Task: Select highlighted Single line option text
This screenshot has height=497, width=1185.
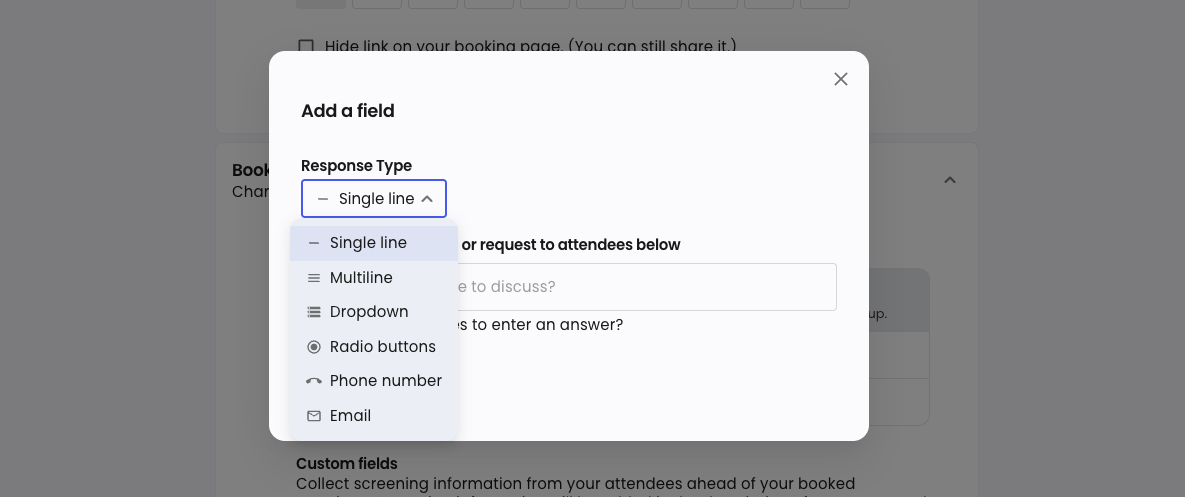Action: pyautogui.click(x=368, y=243)
